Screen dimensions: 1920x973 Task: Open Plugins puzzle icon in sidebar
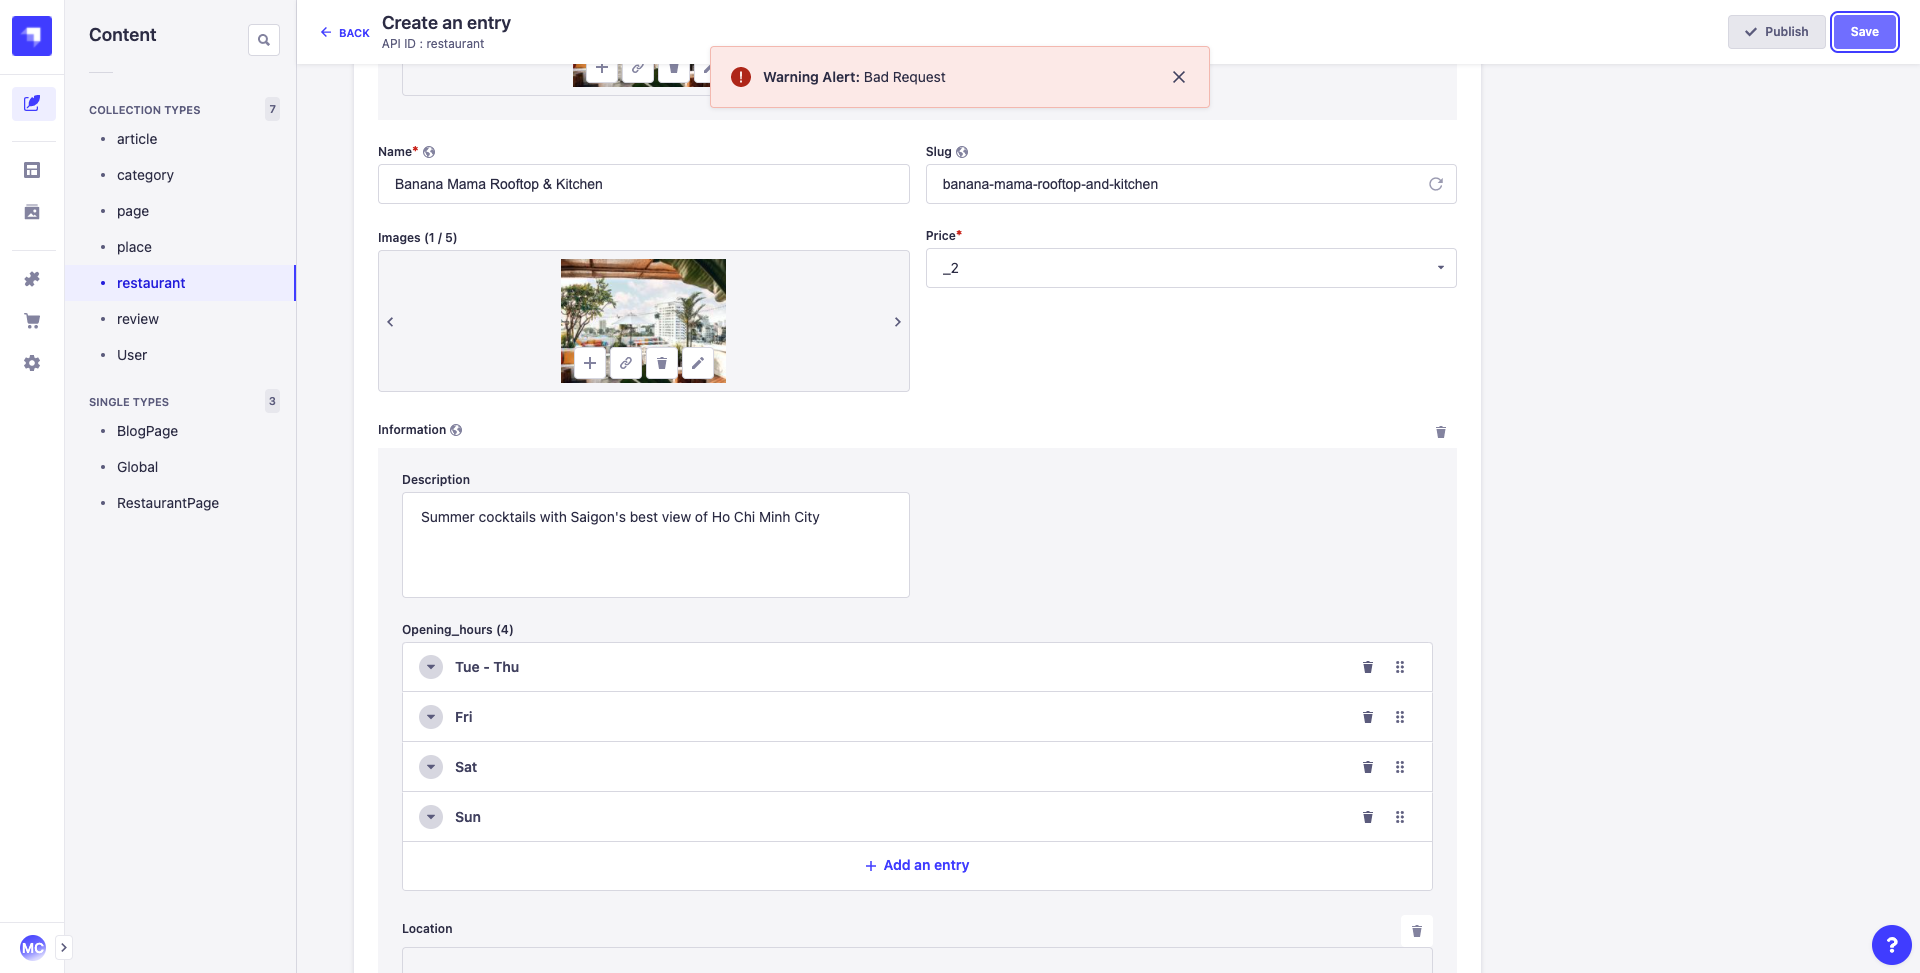[x=32, y=279]
